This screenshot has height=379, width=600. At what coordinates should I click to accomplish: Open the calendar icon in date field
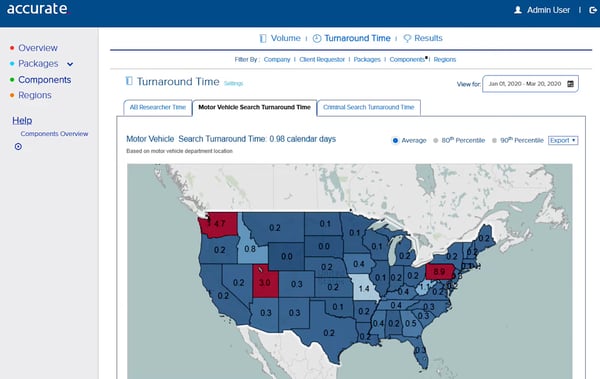570,84
